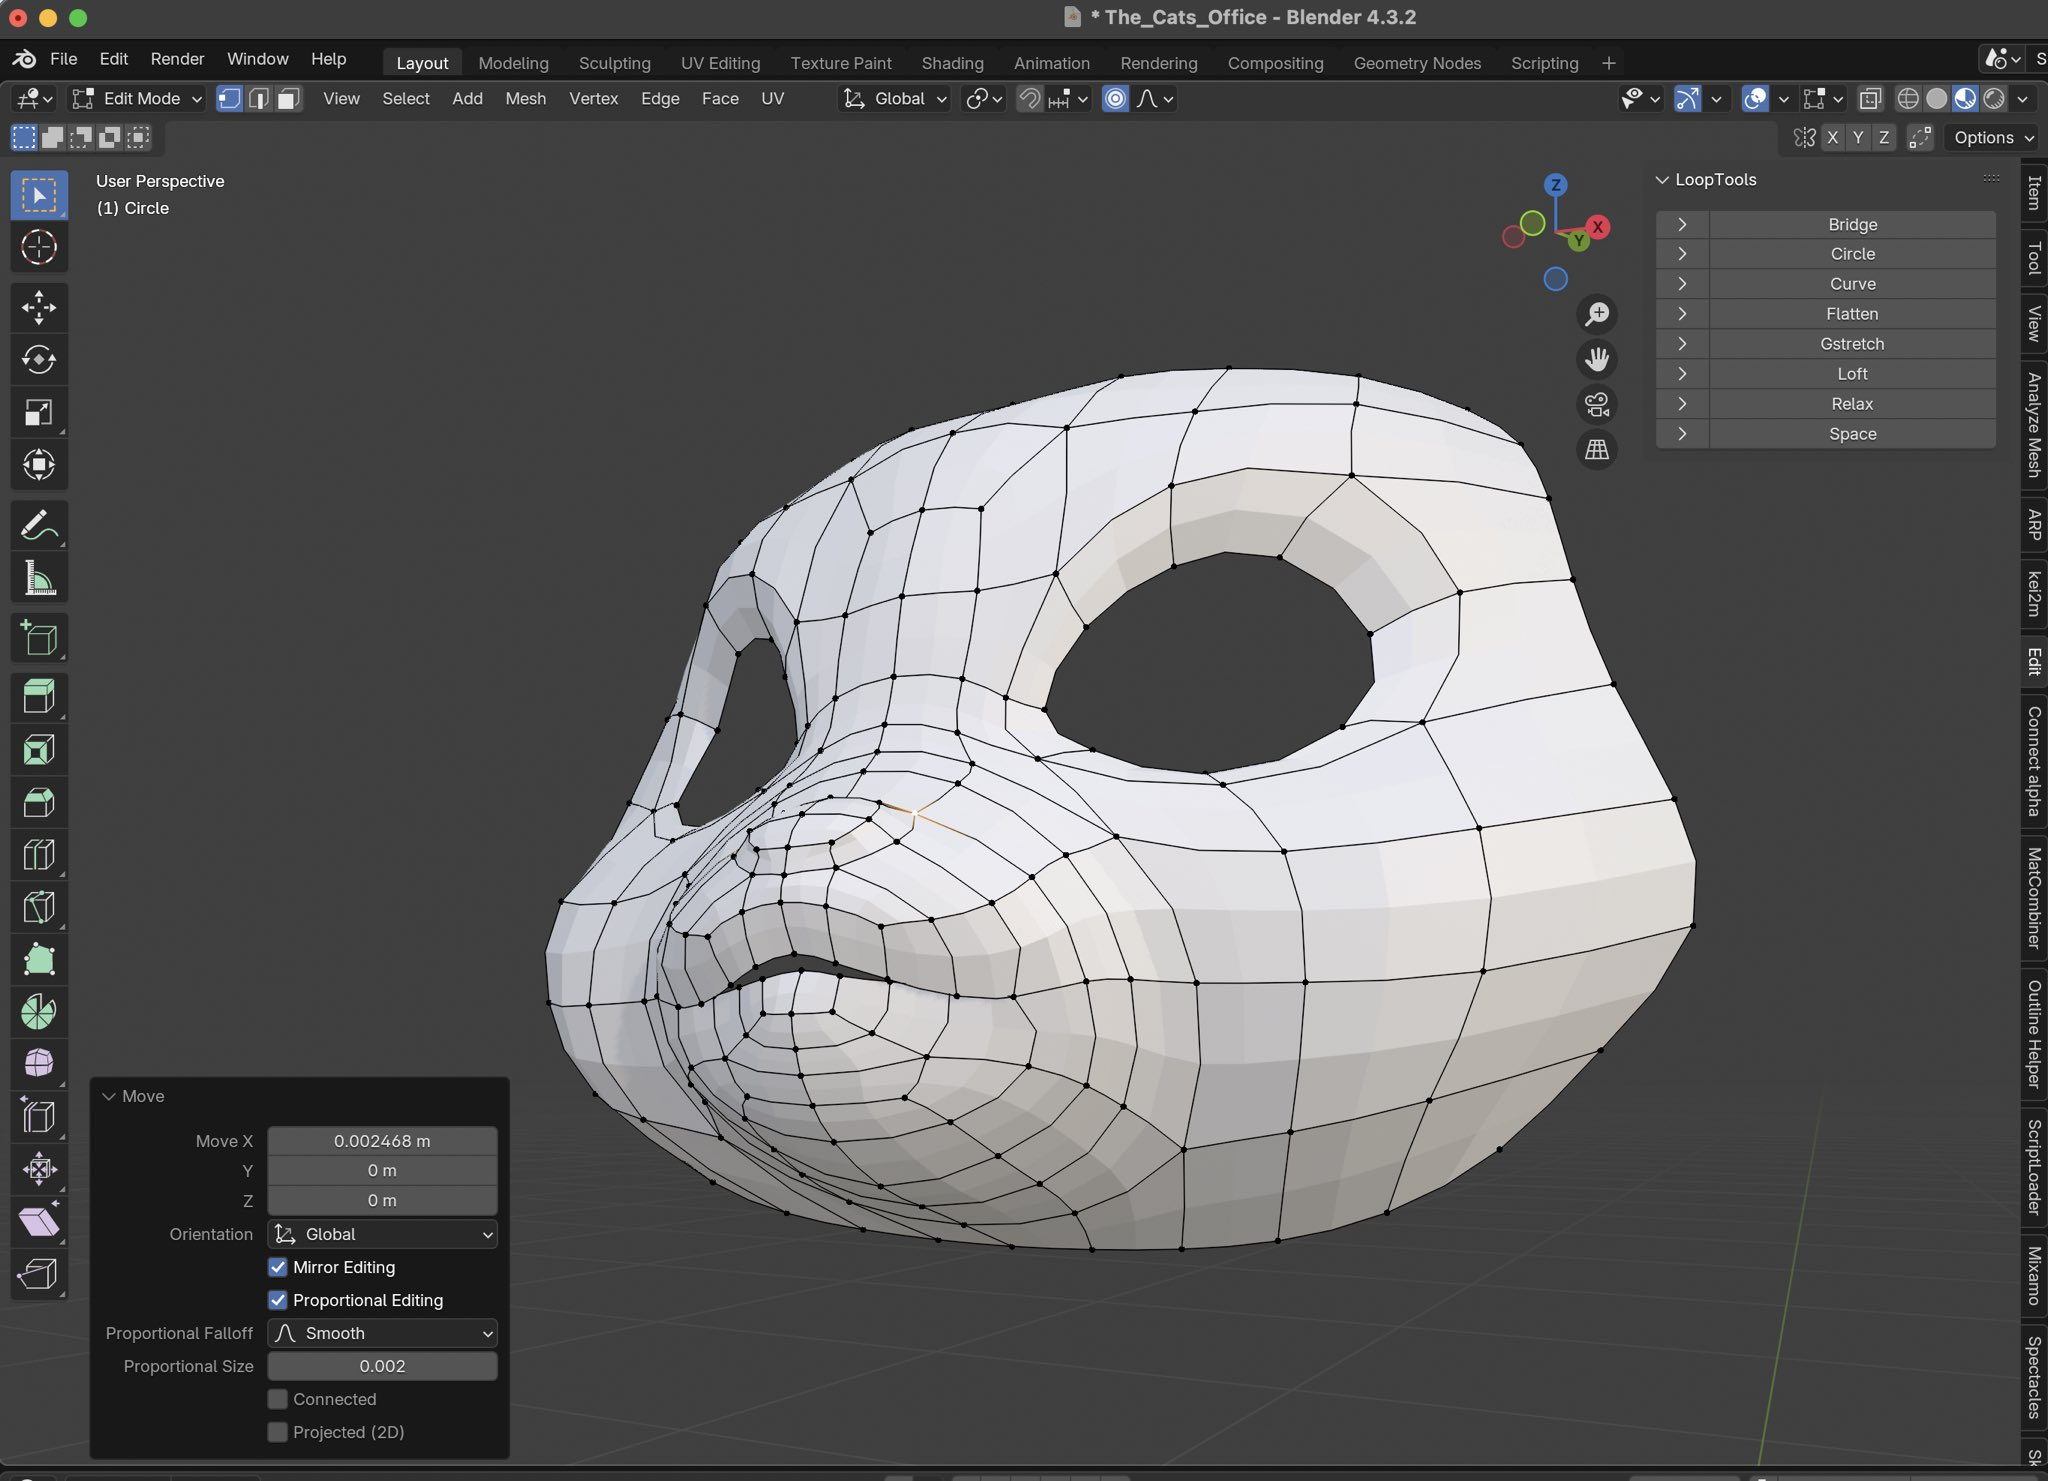
Task: Select the Inset Faces tool
Action: click(39, 750)
